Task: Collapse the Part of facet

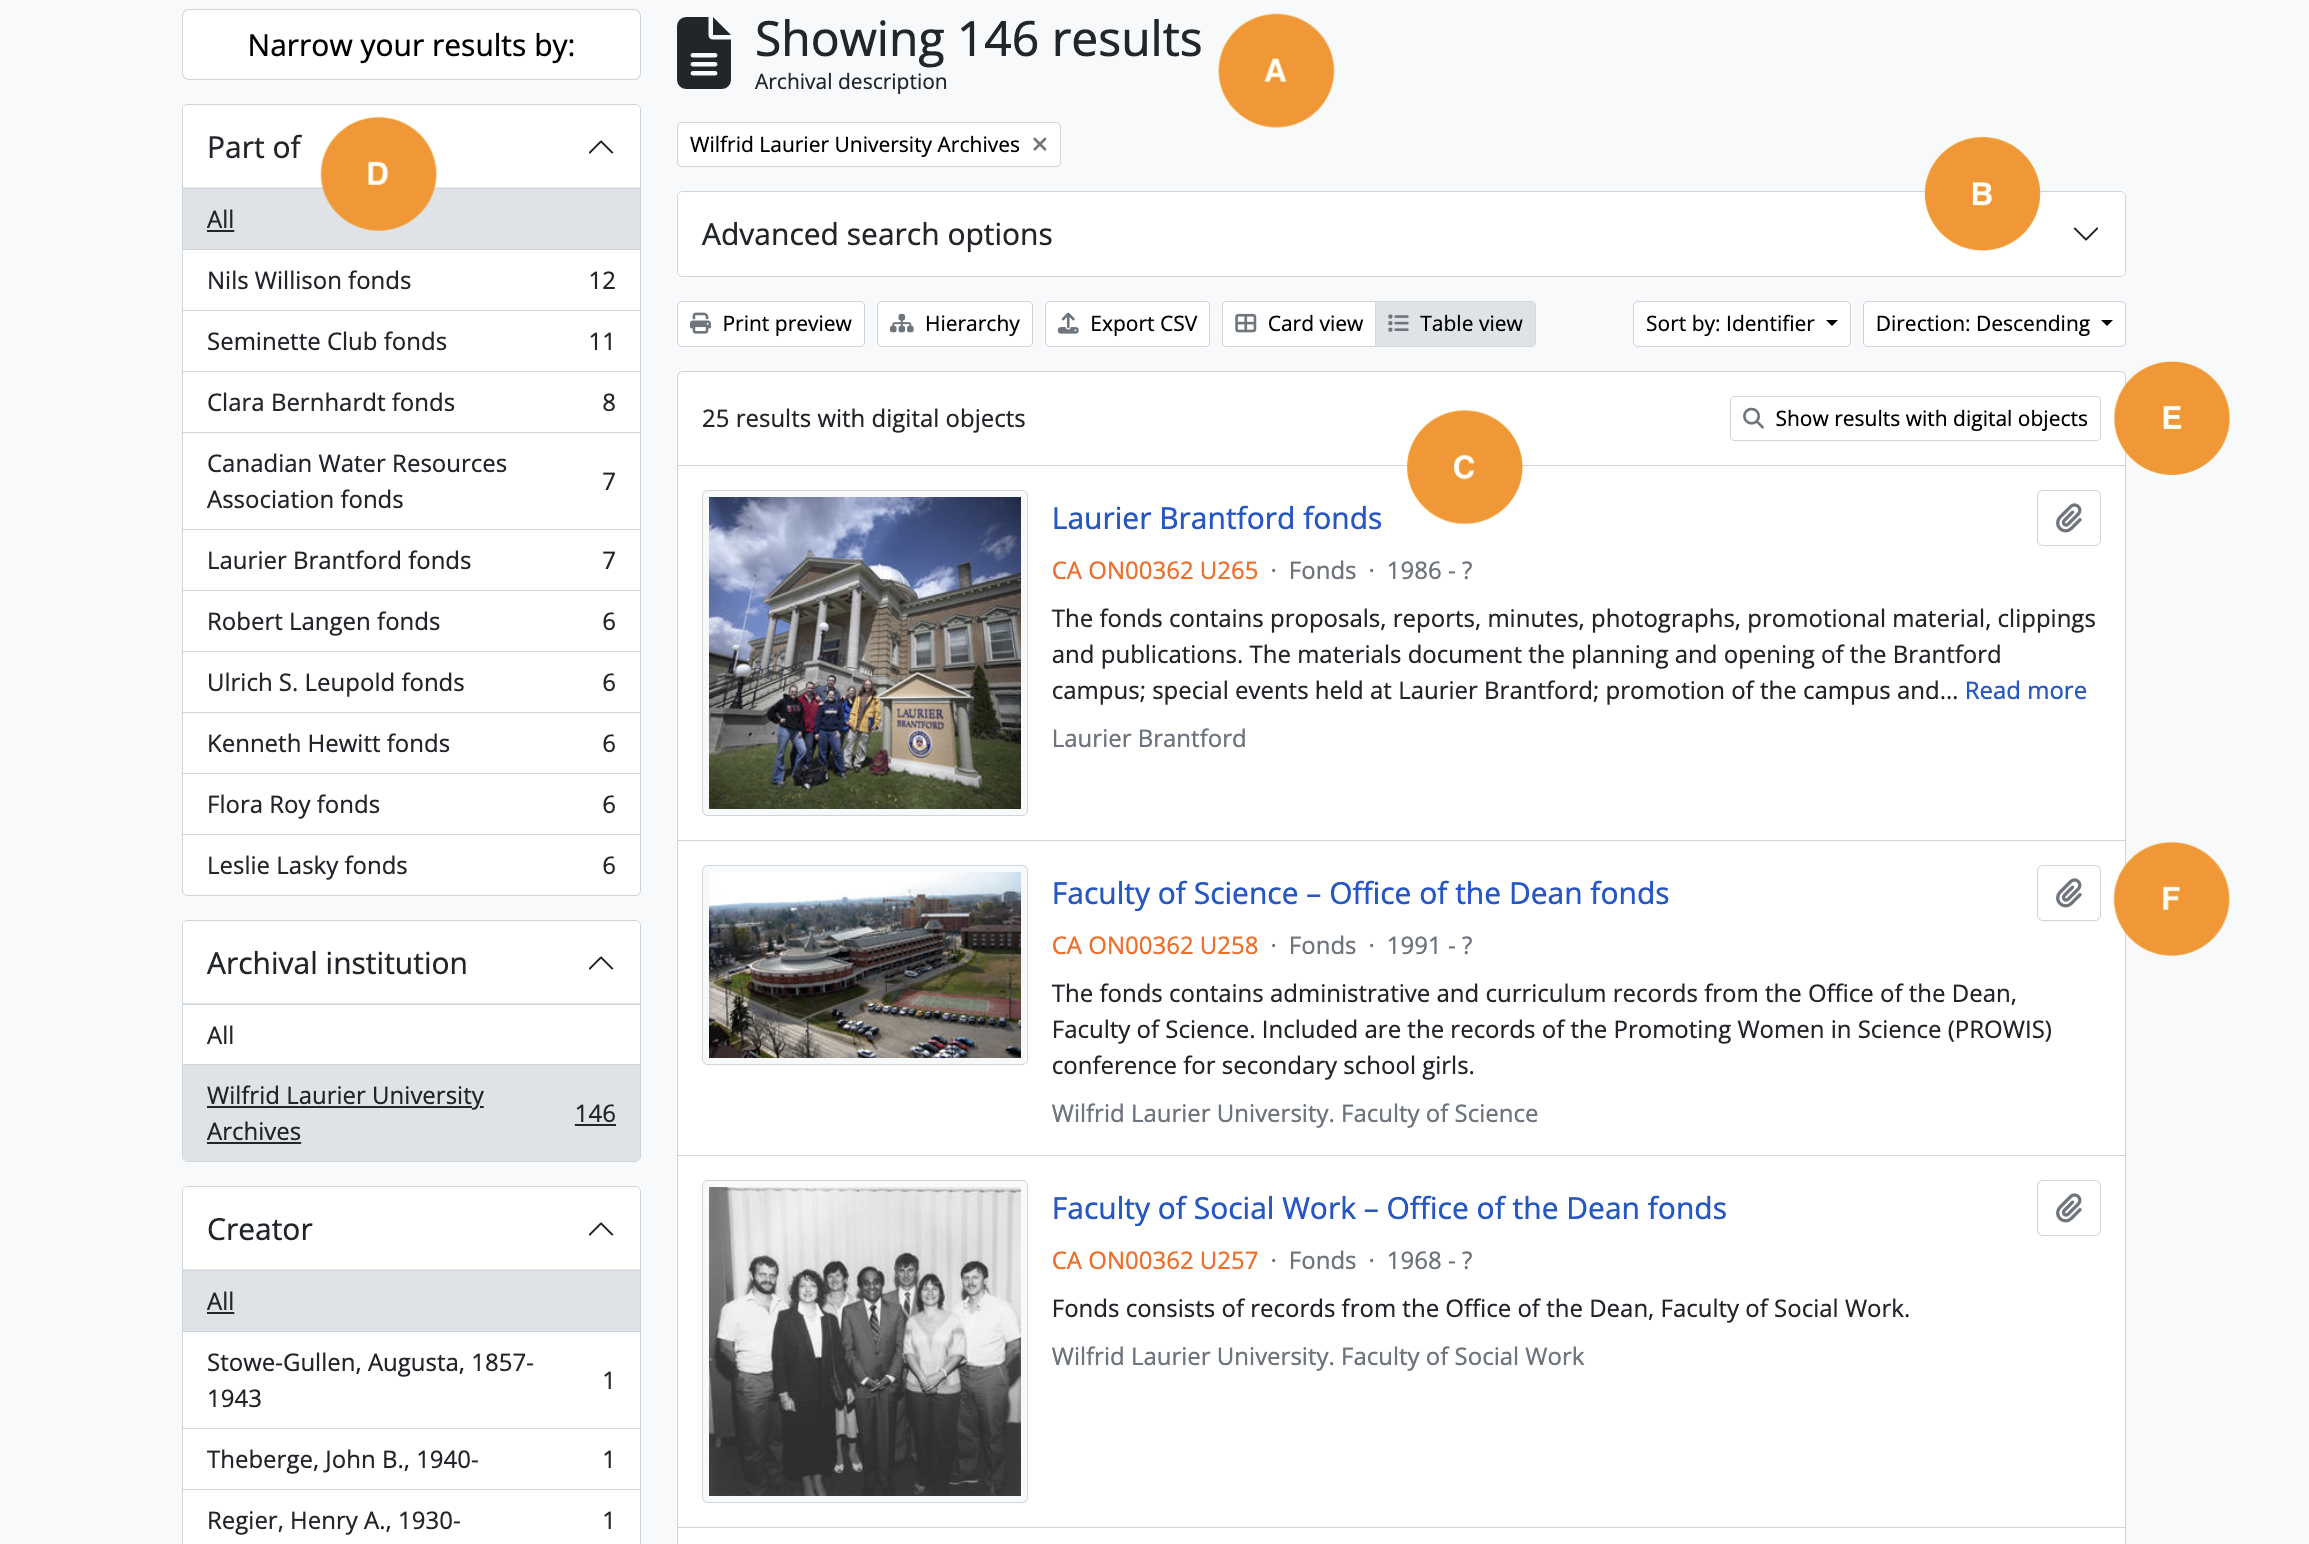Action: (600, 148)
